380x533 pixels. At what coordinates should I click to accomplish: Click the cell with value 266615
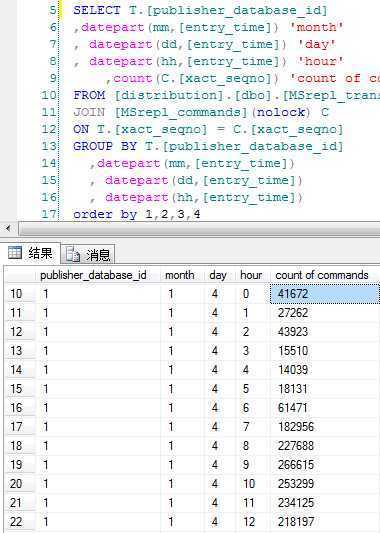(x=325, y=465)
